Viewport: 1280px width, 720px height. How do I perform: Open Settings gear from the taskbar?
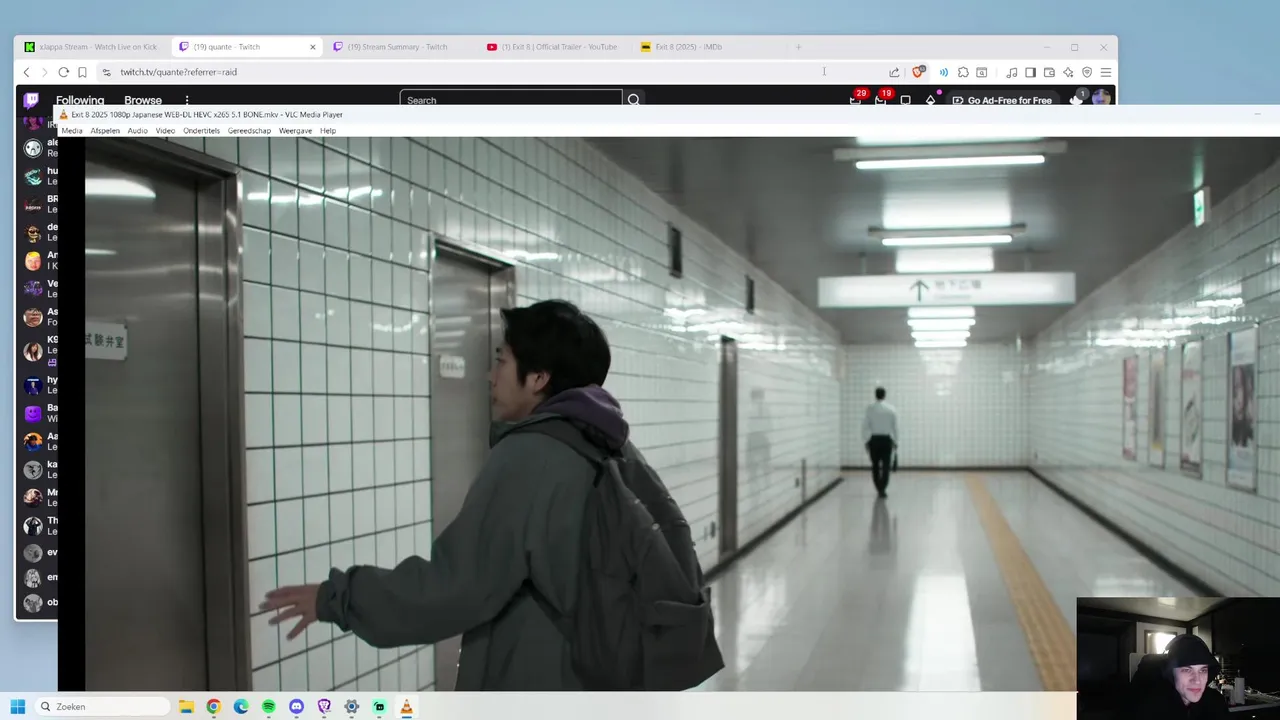[x=351, y=707]
